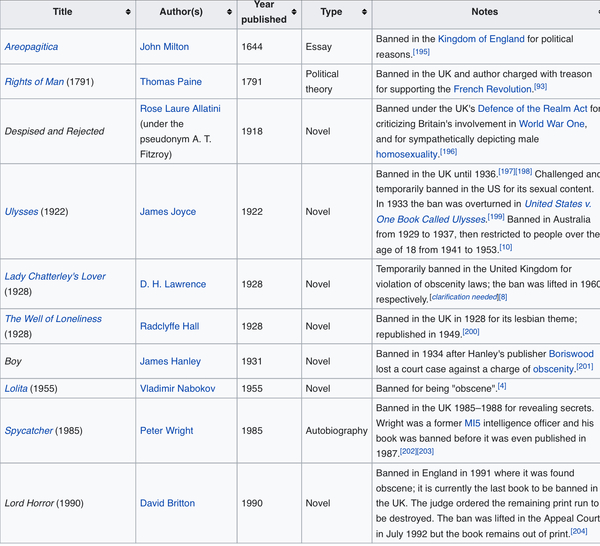Open the Vladimir Nabokov link

(x=177, y=388)
